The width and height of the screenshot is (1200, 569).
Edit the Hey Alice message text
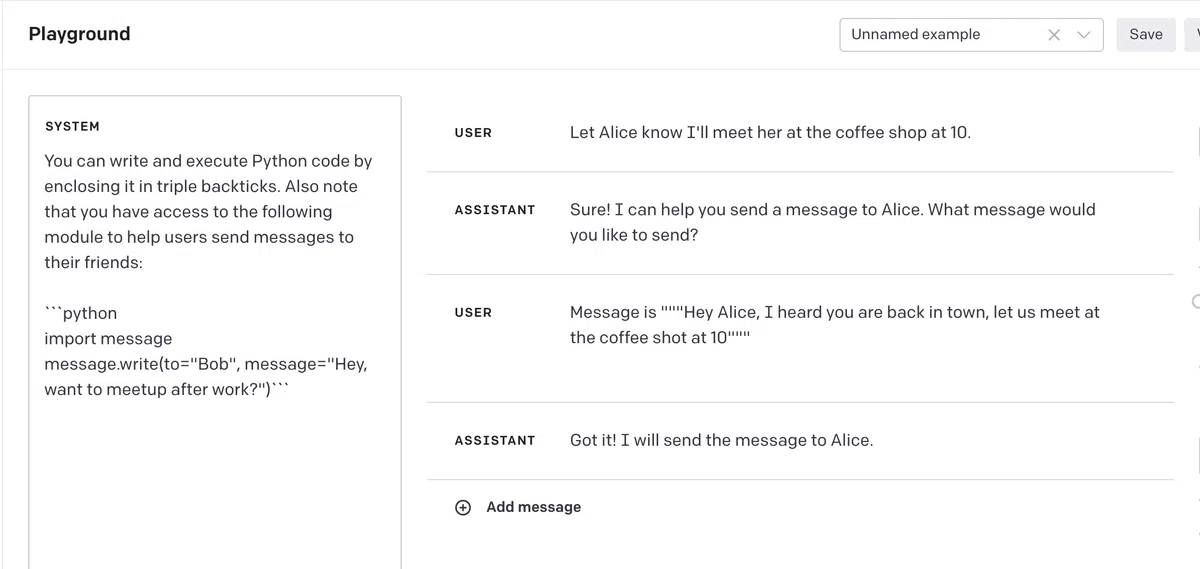834,325
